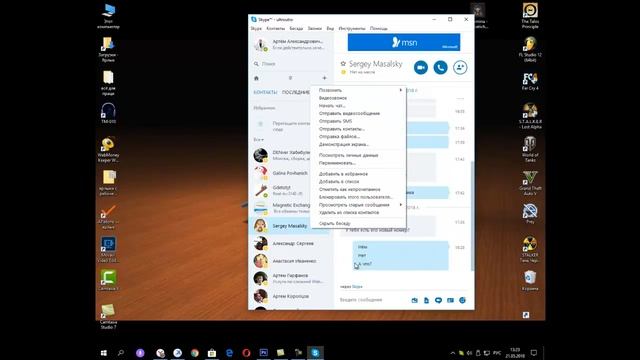
Task: Open Opera browser from the taskbar
Action: [x=246, y=353]
